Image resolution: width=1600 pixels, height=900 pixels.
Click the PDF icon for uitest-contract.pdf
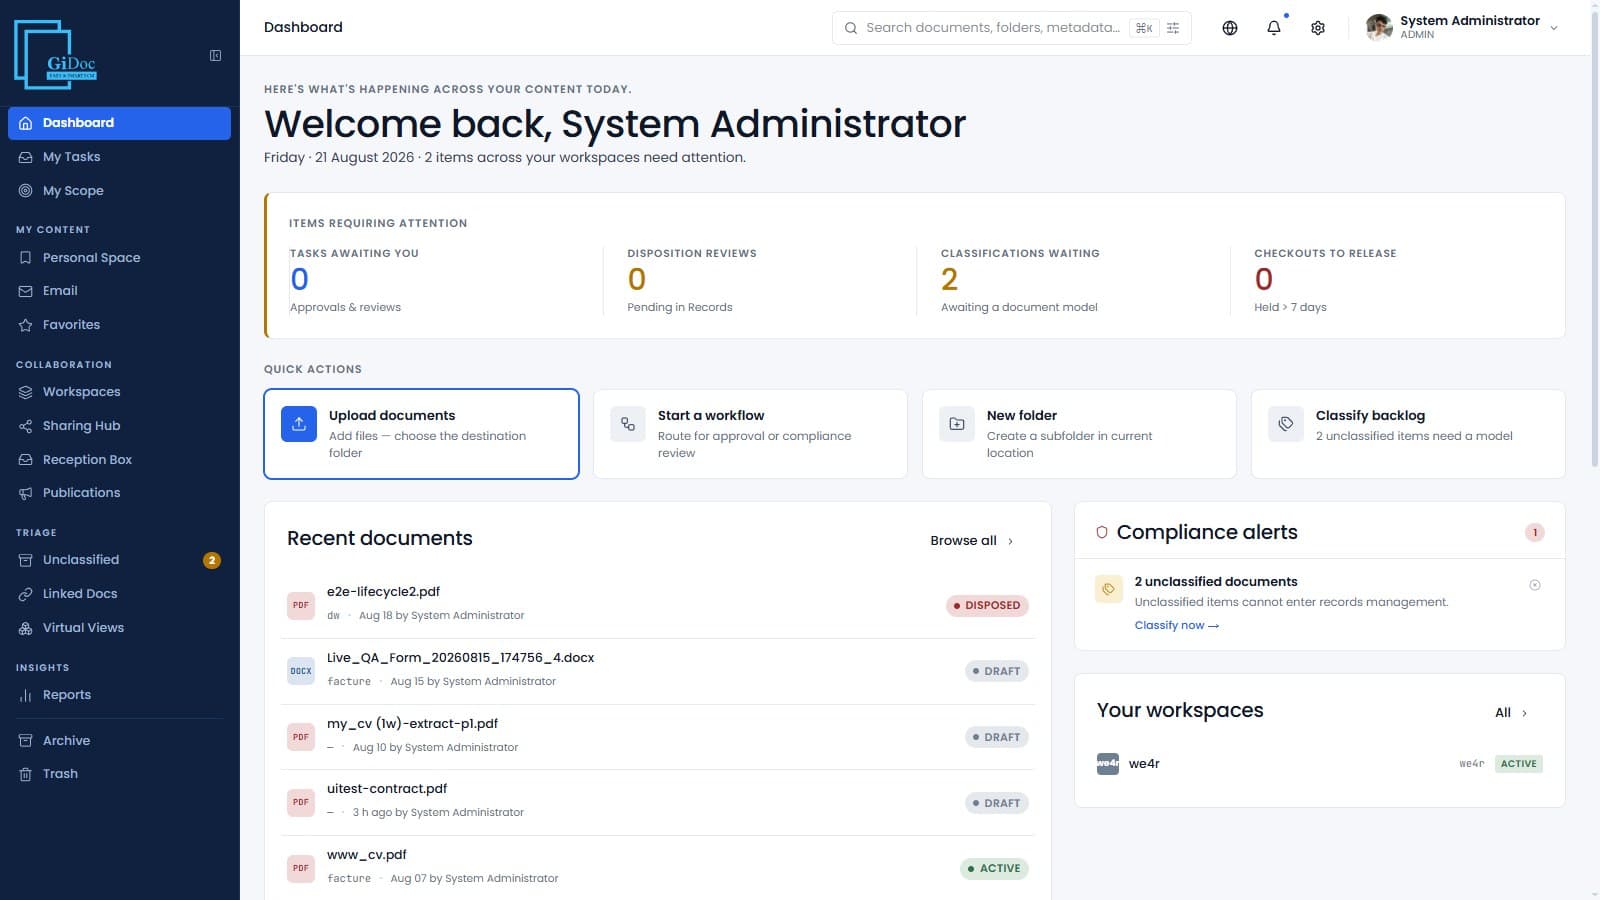point(301,802)
